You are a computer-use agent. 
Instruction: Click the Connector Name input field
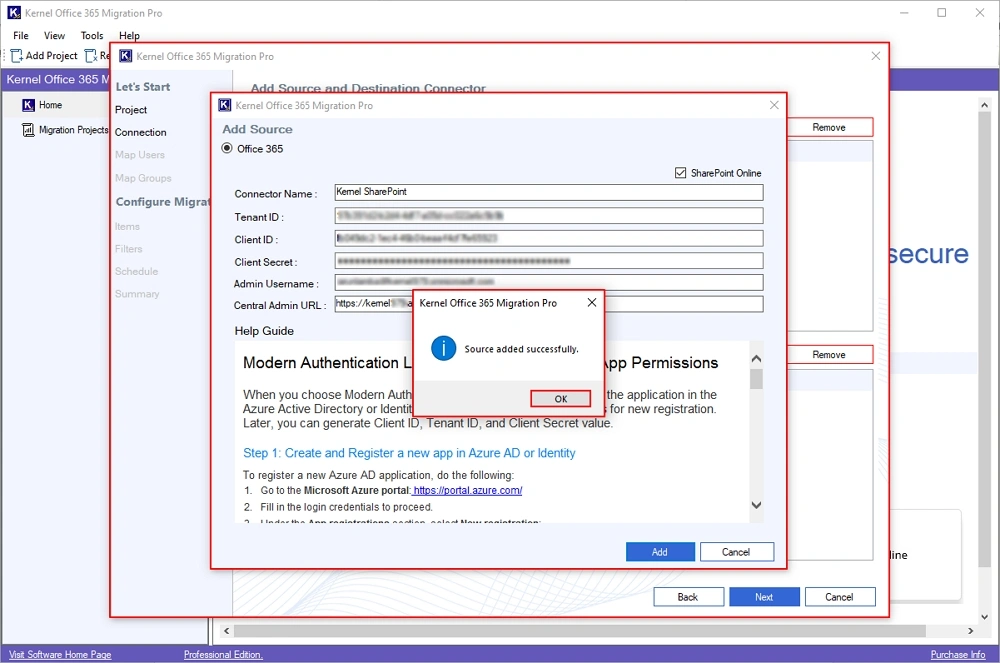coord(548,193)
